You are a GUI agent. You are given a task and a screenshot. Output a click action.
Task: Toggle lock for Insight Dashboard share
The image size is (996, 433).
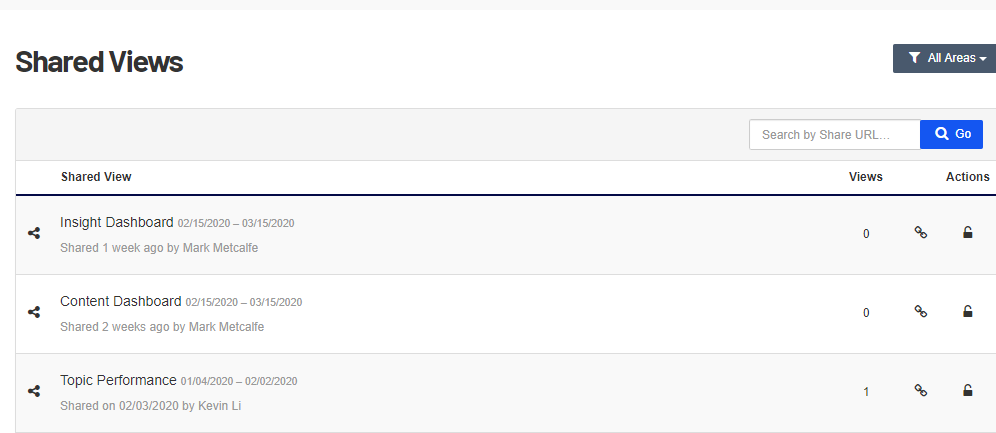(967, 232)
